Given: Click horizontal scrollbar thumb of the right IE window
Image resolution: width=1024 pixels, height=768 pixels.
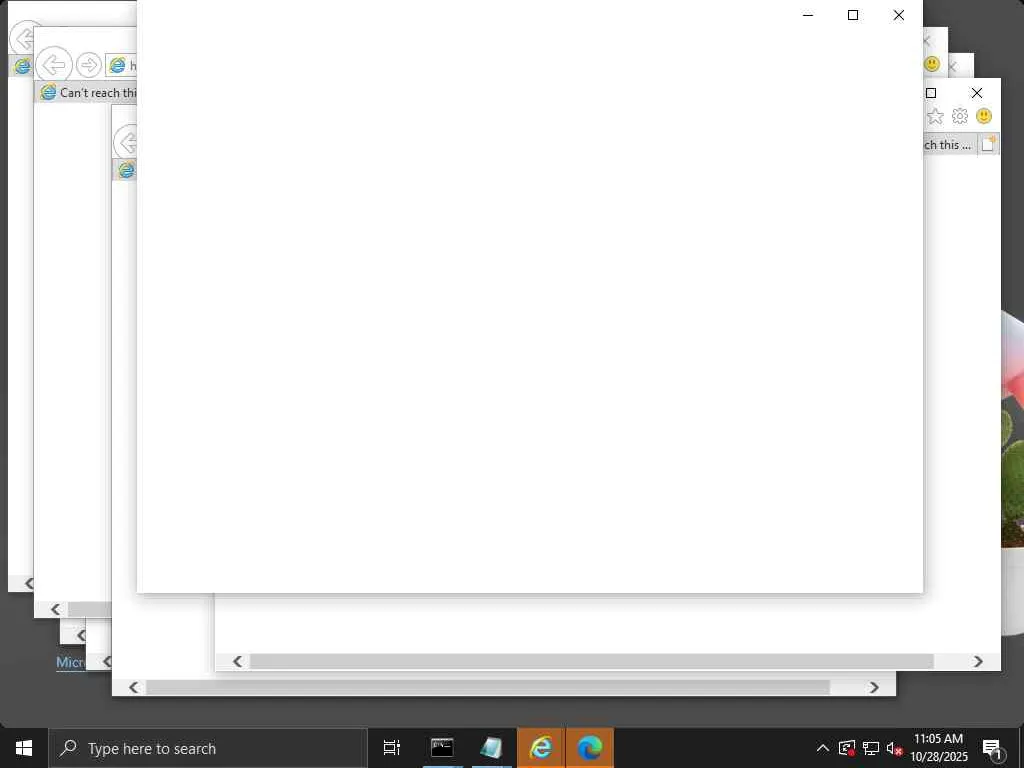Looking at the screenshot, I should [x=592, y=661].
